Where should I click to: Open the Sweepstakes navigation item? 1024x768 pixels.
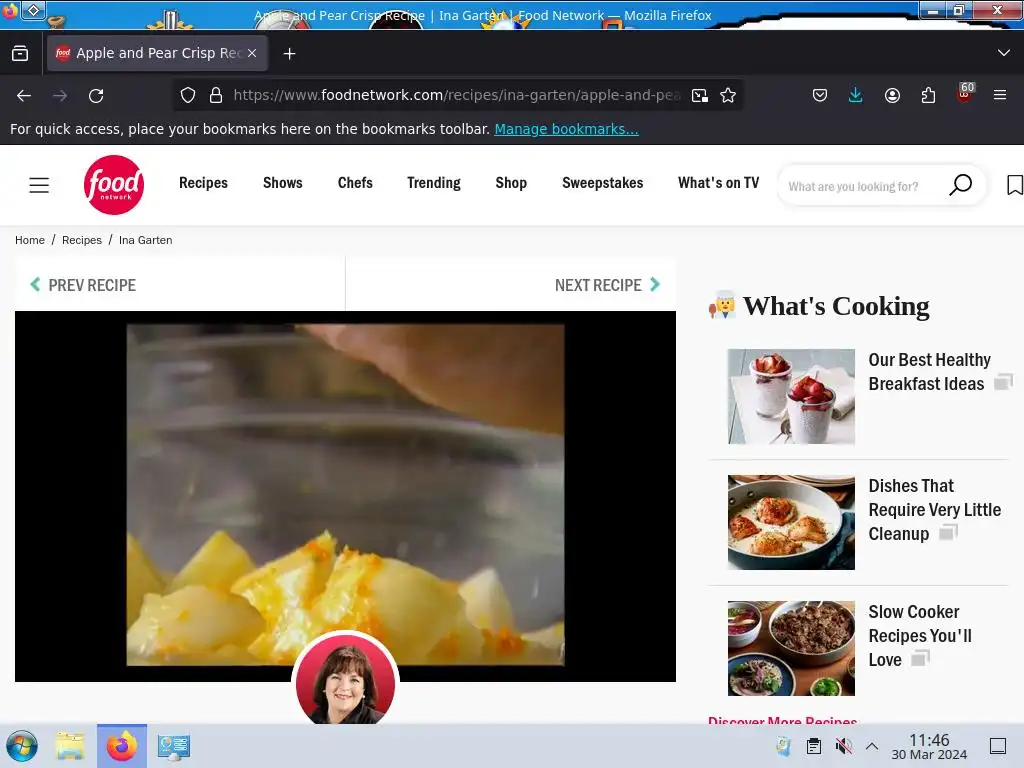[603, 183]
